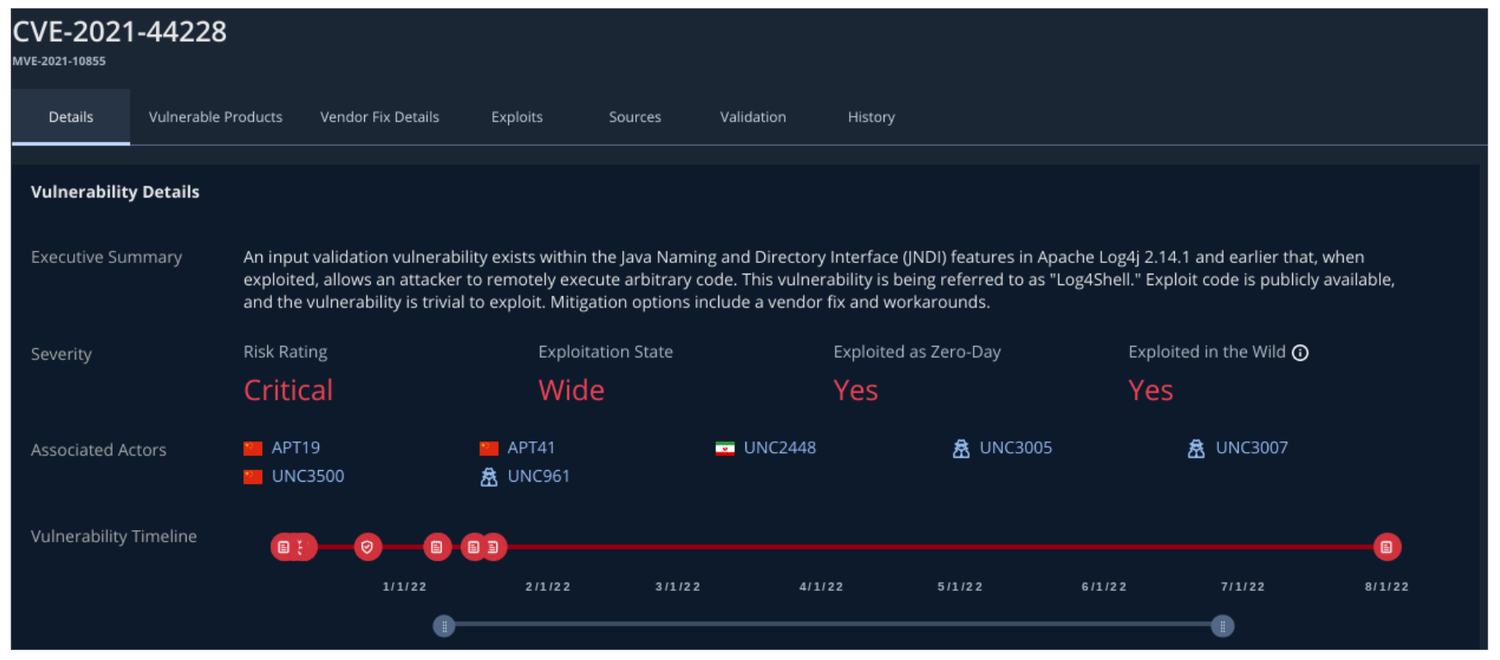Click the China flag icon beside UNC3500
This screenshot has height=660, width=1500.
(x=253, y=477)
